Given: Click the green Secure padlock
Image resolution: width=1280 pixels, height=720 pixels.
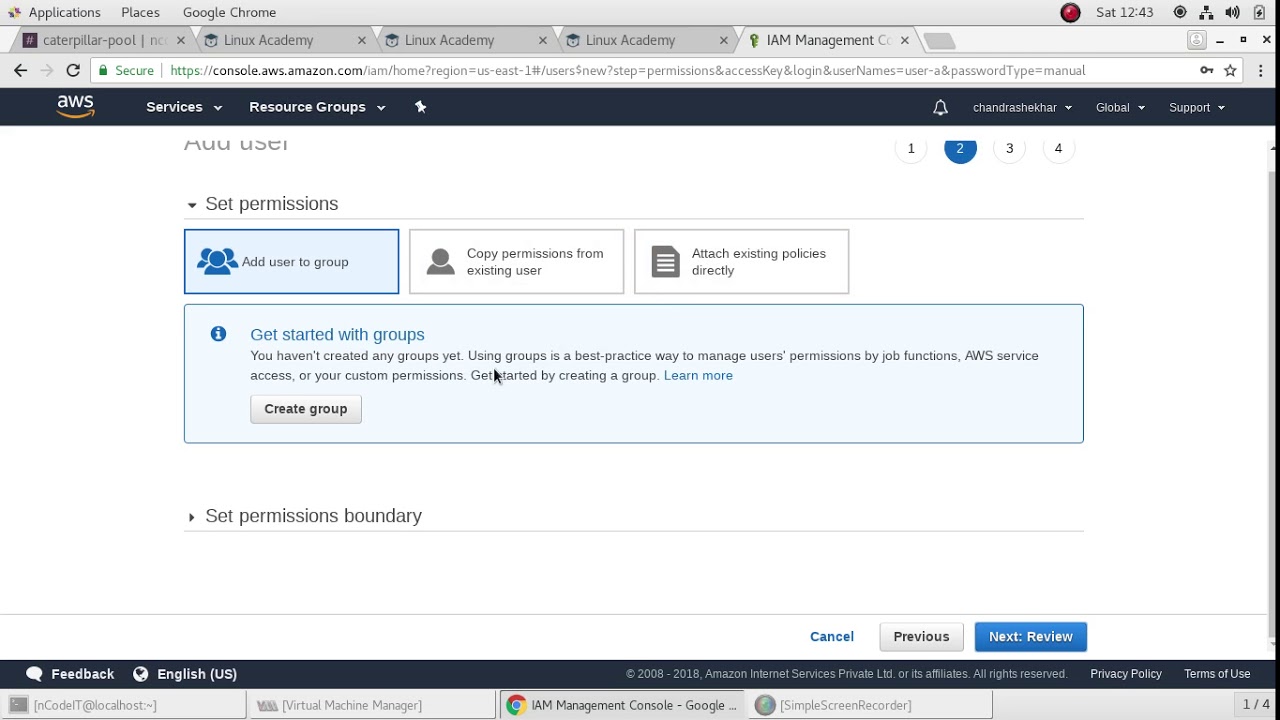Looking at the screenshot, I should pyautogui.click(x=102, y=71).
